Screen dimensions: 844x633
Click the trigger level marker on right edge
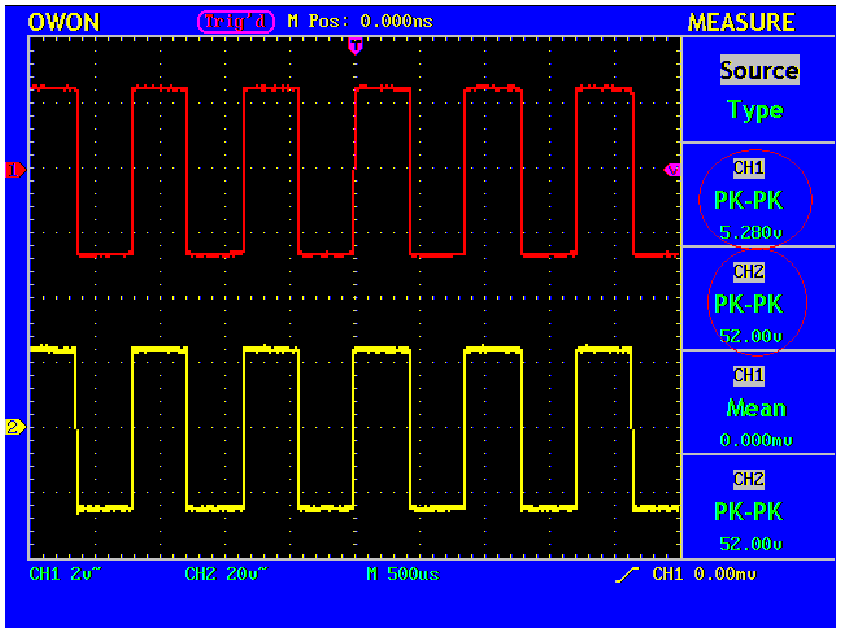click(672, 170)
